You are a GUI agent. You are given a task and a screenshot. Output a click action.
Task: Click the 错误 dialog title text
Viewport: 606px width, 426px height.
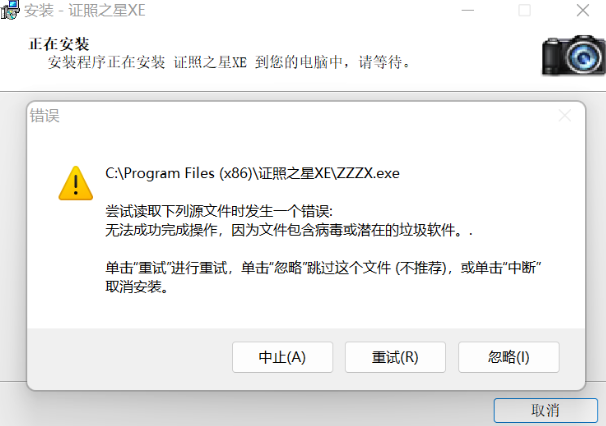(x=45, y=116)
